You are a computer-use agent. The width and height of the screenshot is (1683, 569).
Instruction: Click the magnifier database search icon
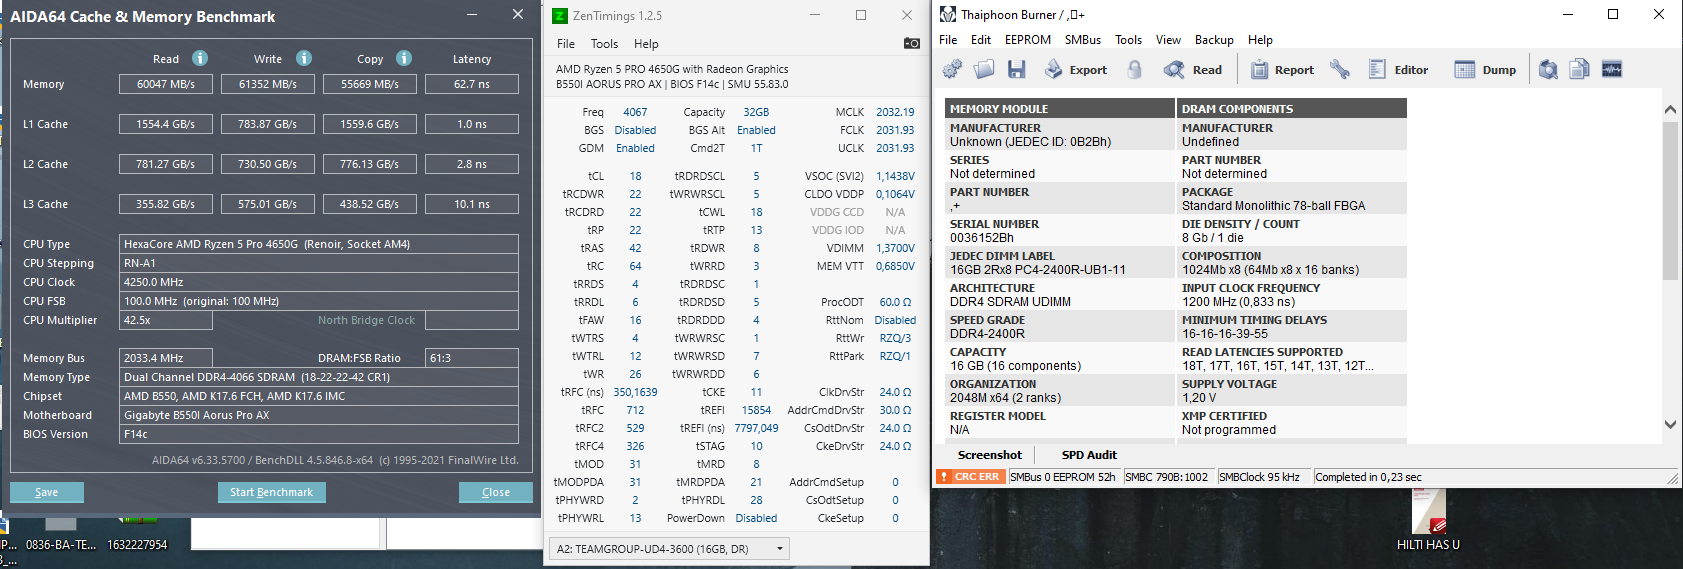(1548, 69)
